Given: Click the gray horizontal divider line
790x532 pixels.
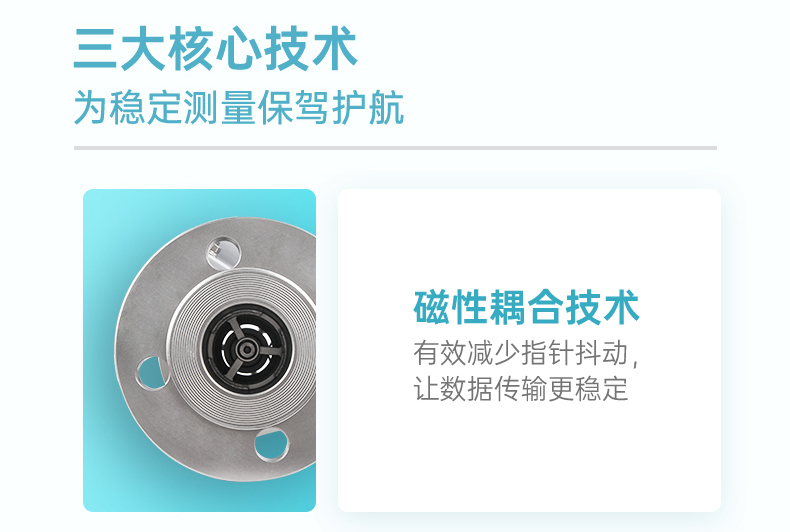Looking at the screenshot, I should [395, 148].
